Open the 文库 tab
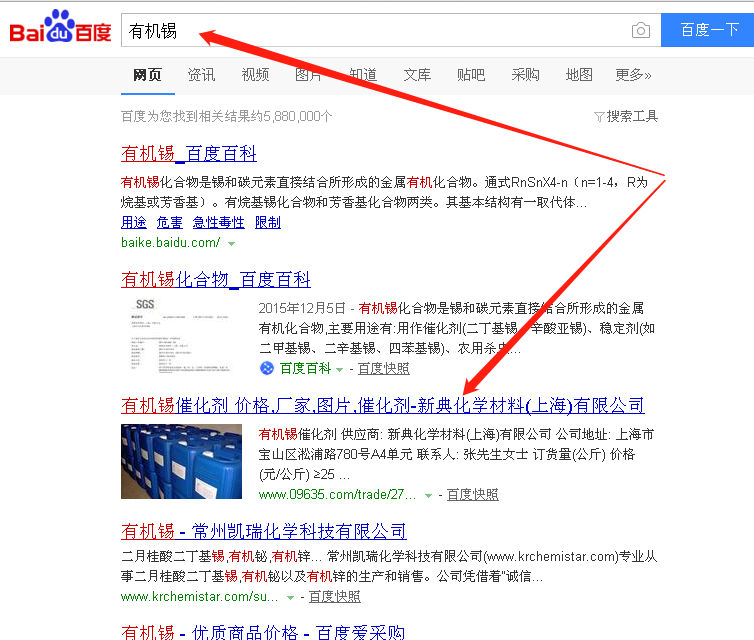This screenshot has height=640, width=754. [417, 75]
